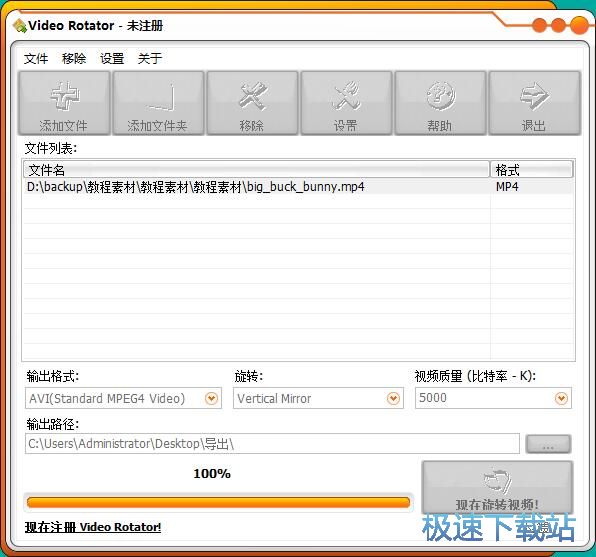Viewport: 596px width, 557px height.
Task: Open the 关于 menu
Action: tap(150, 59)
